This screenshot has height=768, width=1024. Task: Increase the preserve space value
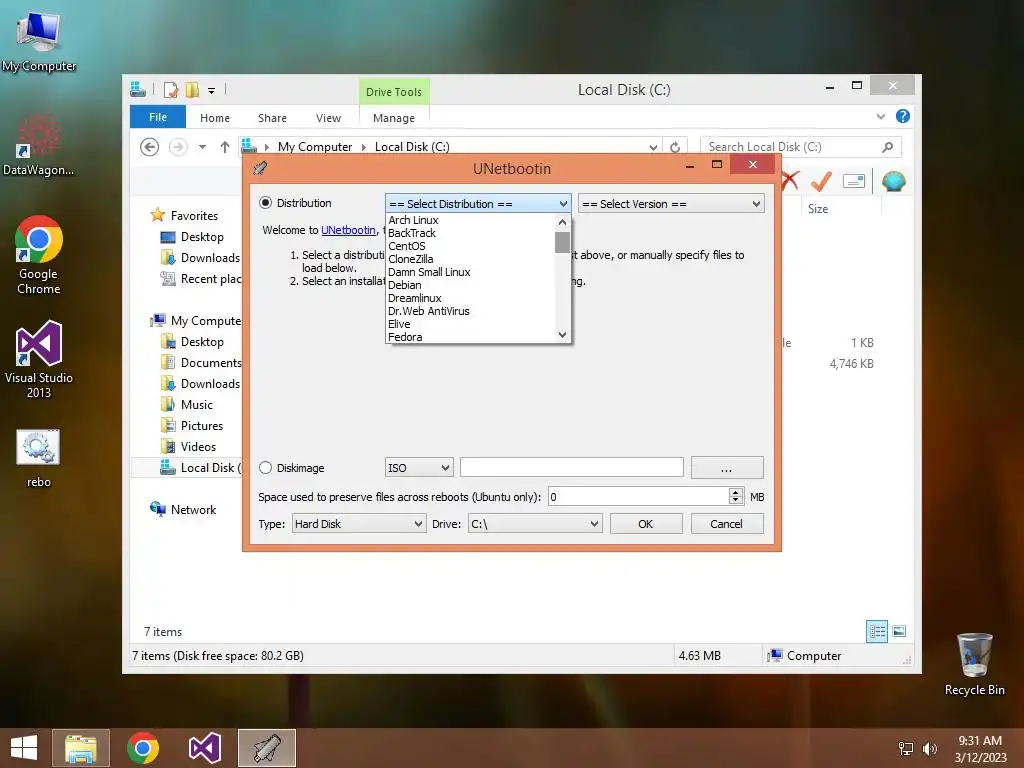pyautogui.click(x=735, y=492)
